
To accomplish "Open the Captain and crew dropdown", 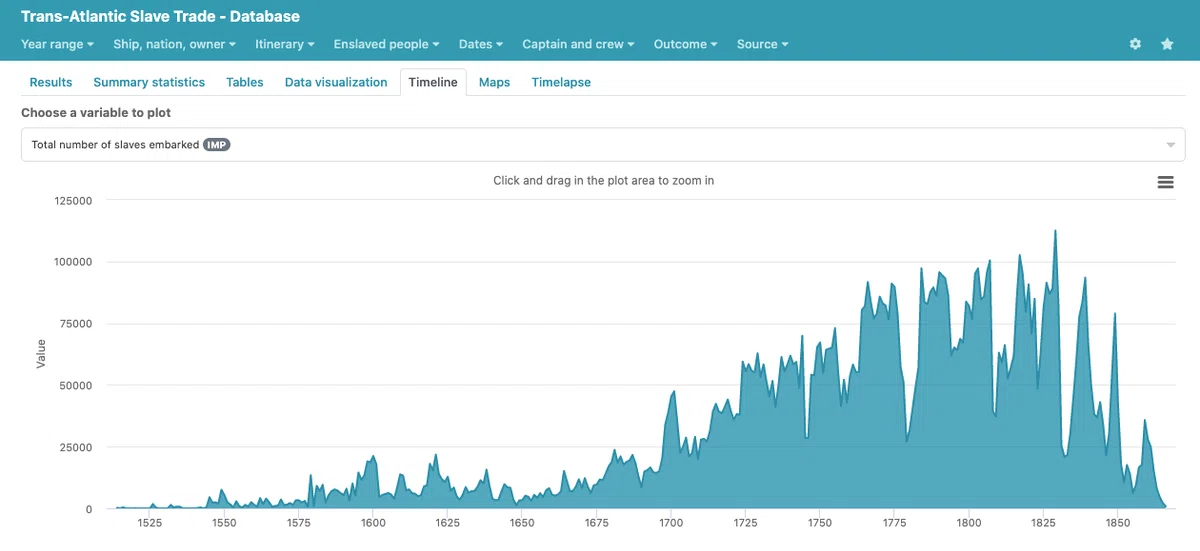I will (578, 44).
